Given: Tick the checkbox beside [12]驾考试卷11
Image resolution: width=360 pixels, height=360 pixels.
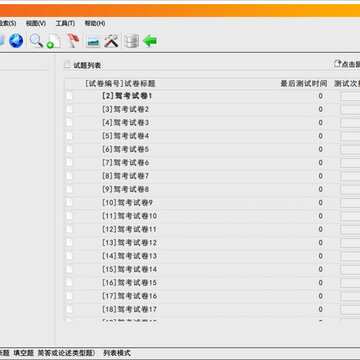Looking at the screenshot, I should 69,229.
